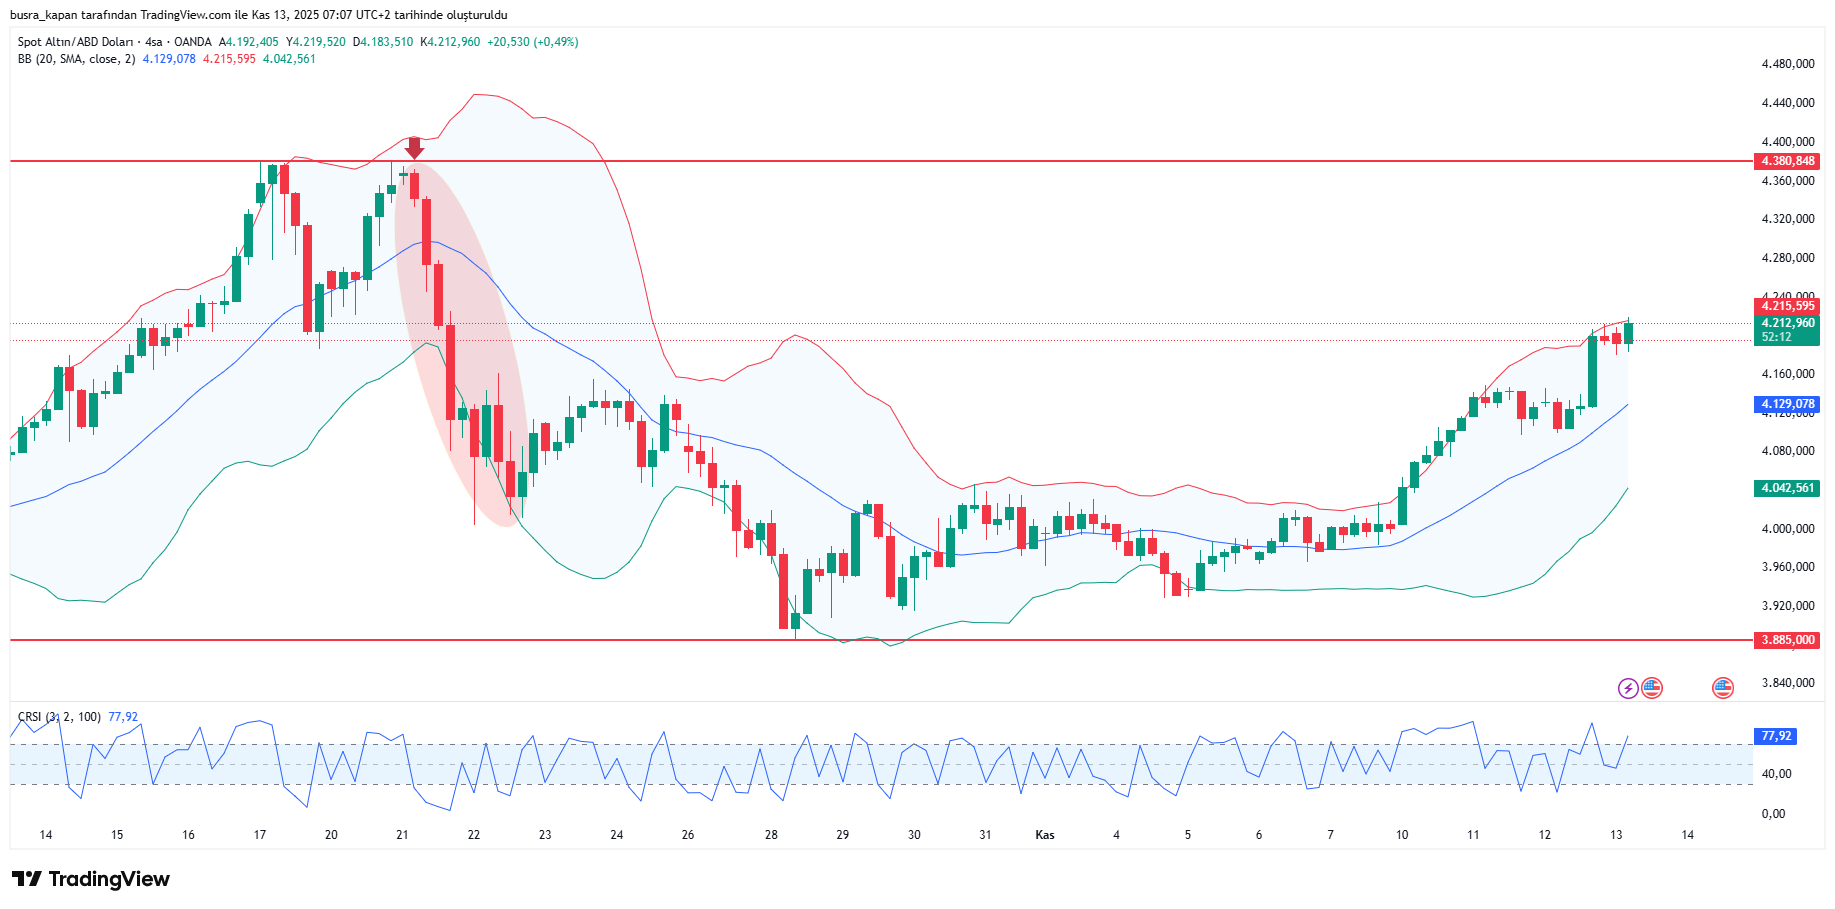Click the purple lightning bolt event icon

pyautogui.click(x=1628, y=688)
